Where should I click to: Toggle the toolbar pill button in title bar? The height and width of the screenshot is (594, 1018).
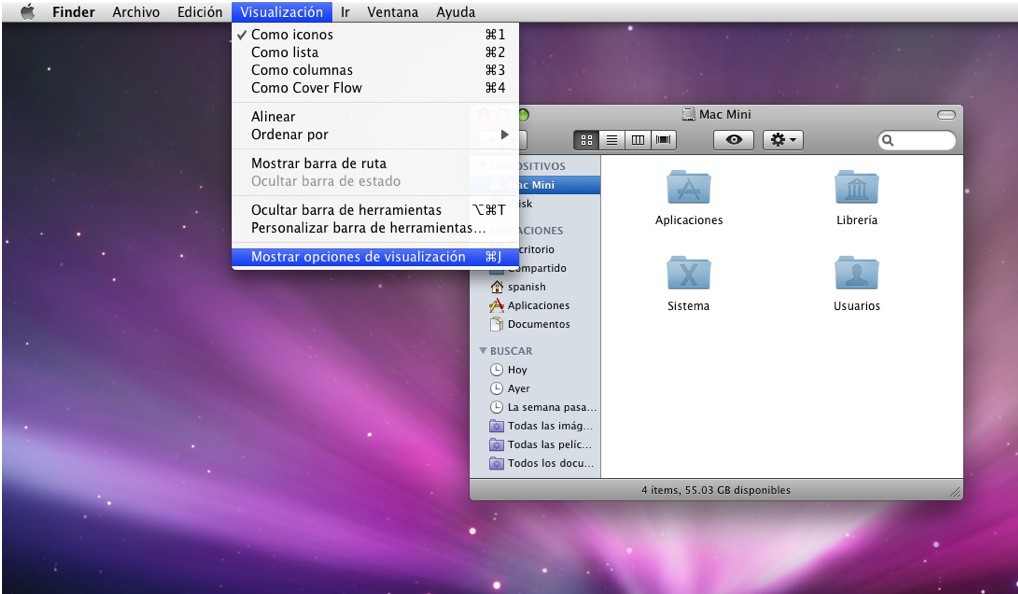pos(946,115)
